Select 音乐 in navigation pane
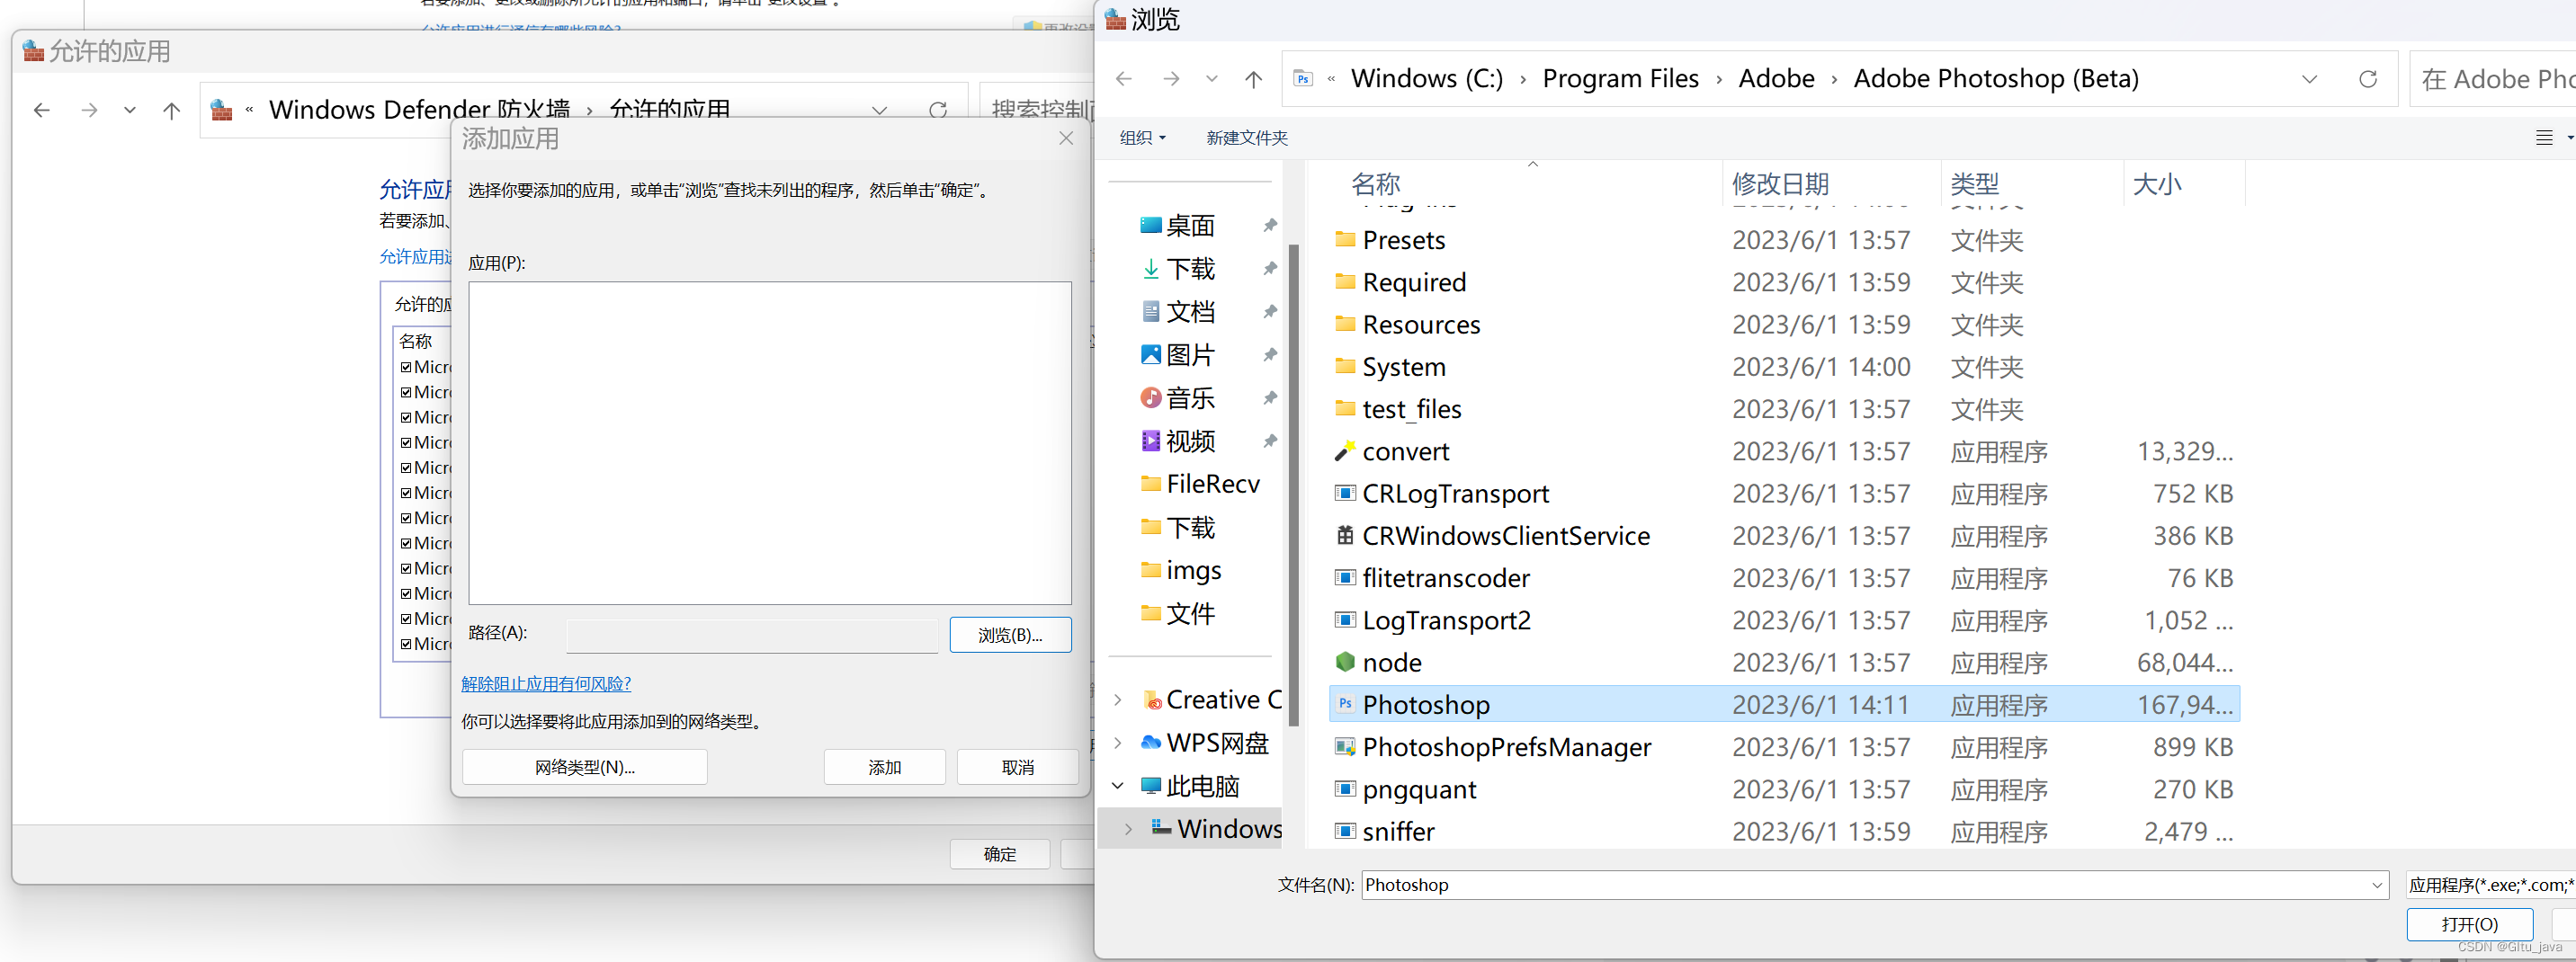The width and height of the screenshot is (2576, 962). pyautogui.click(x=1191, y=398)
